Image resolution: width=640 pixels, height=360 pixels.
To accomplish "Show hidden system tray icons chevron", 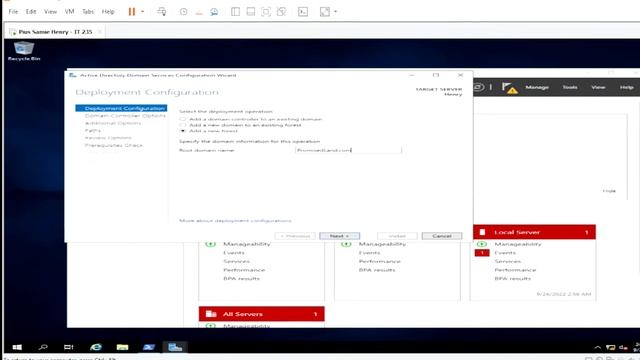I will (x=598, y=348).
